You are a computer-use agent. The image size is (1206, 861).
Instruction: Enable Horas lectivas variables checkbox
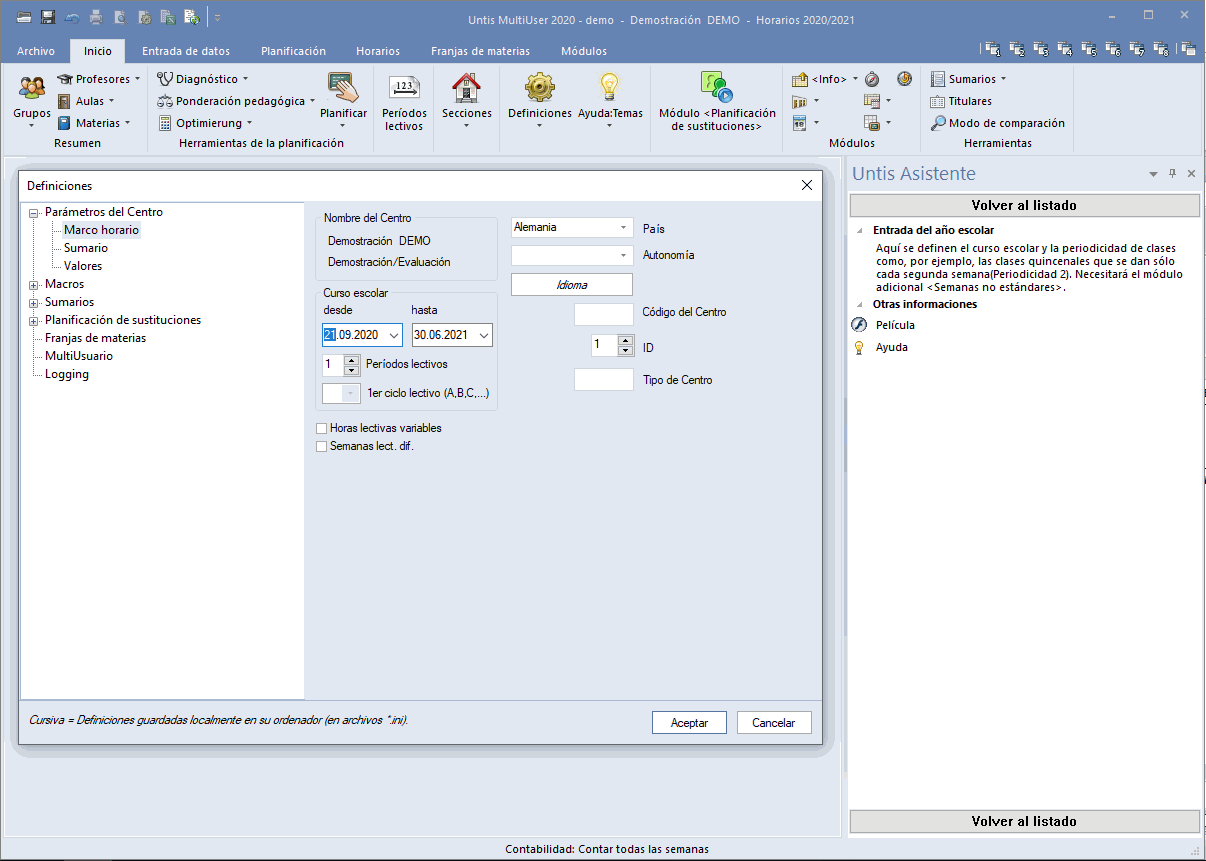pyautogui.click(x=322, y=428)
